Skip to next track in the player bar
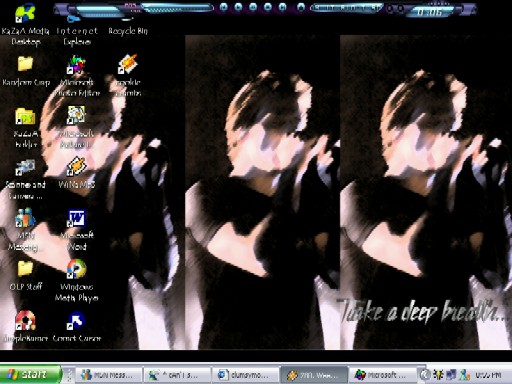512x384 pixels. coord(282,7)
